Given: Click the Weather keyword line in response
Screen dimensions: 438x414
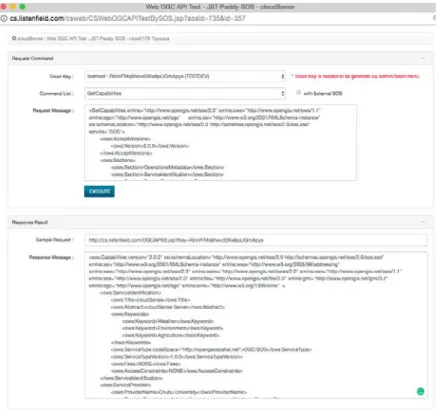Looking at the screenshot, I should pos(168,321).
